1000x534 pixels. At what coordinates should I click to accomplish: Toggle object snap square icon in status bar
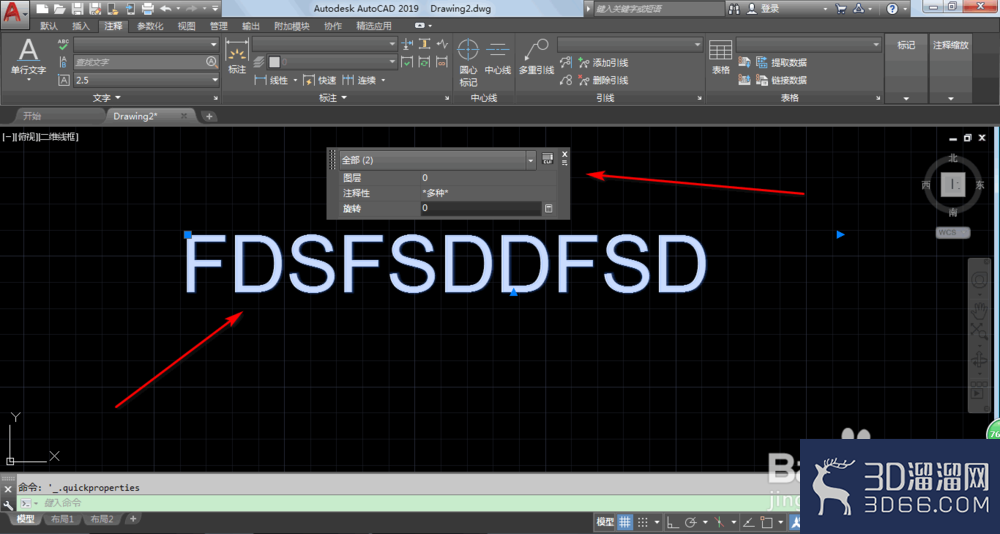pos(767,522)
